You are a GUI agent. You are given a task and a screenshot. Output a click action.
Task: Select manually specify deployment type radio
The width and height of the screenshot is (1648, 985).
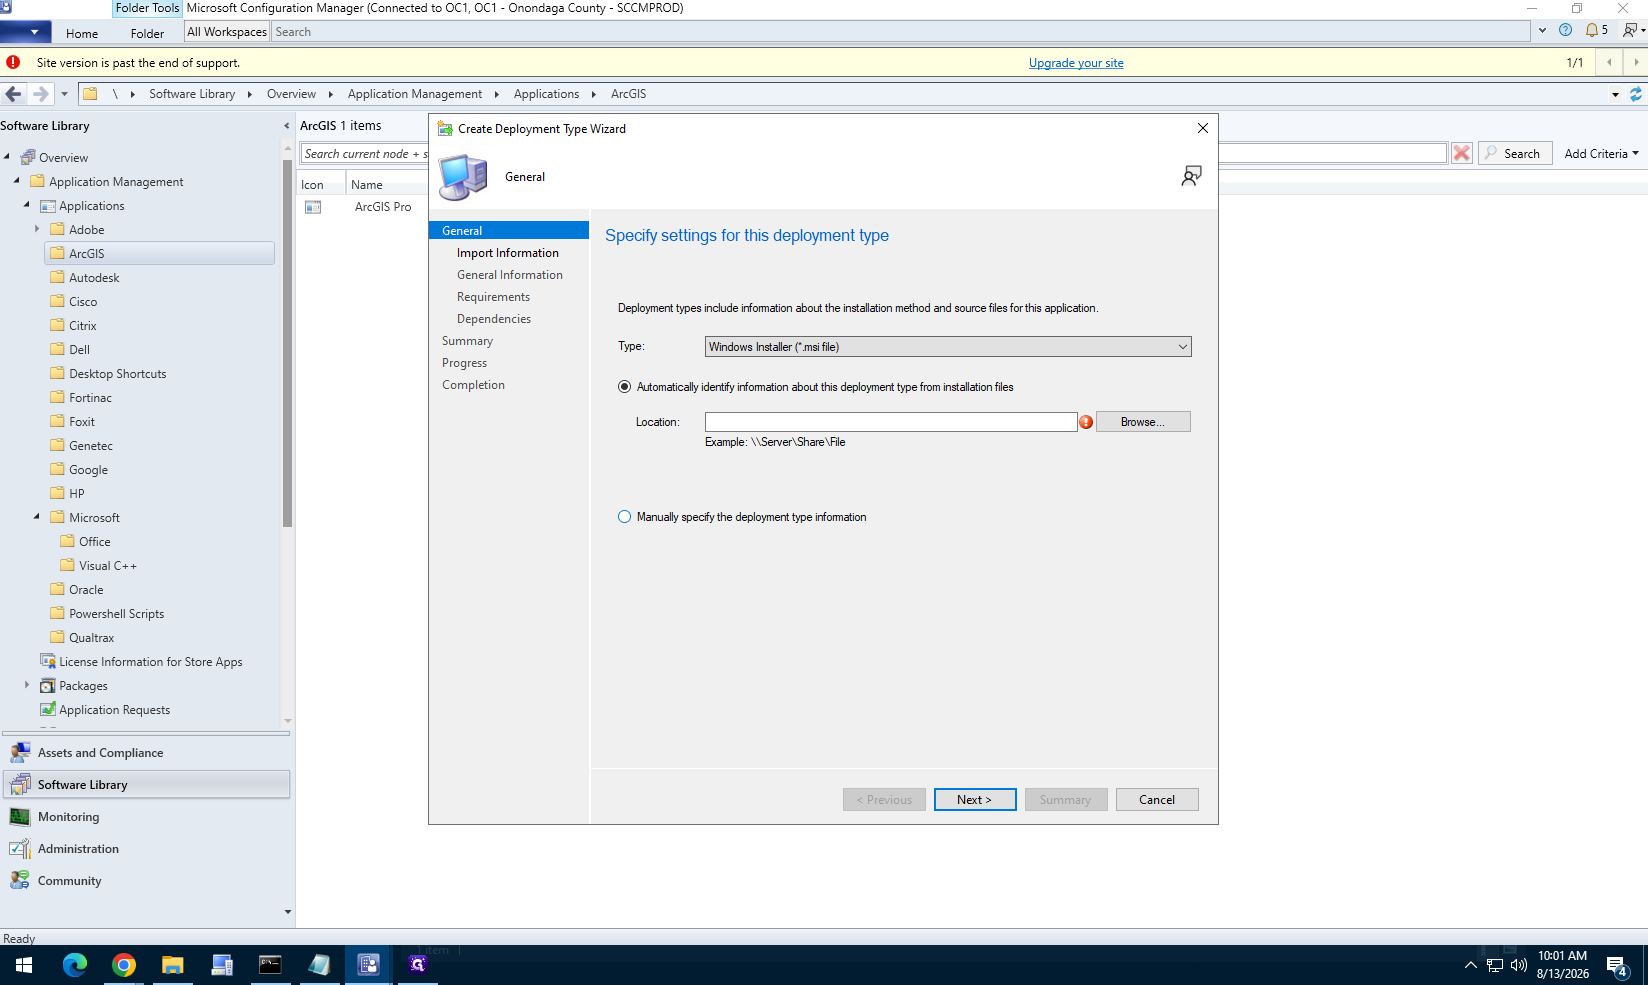[x=624, y=517]
